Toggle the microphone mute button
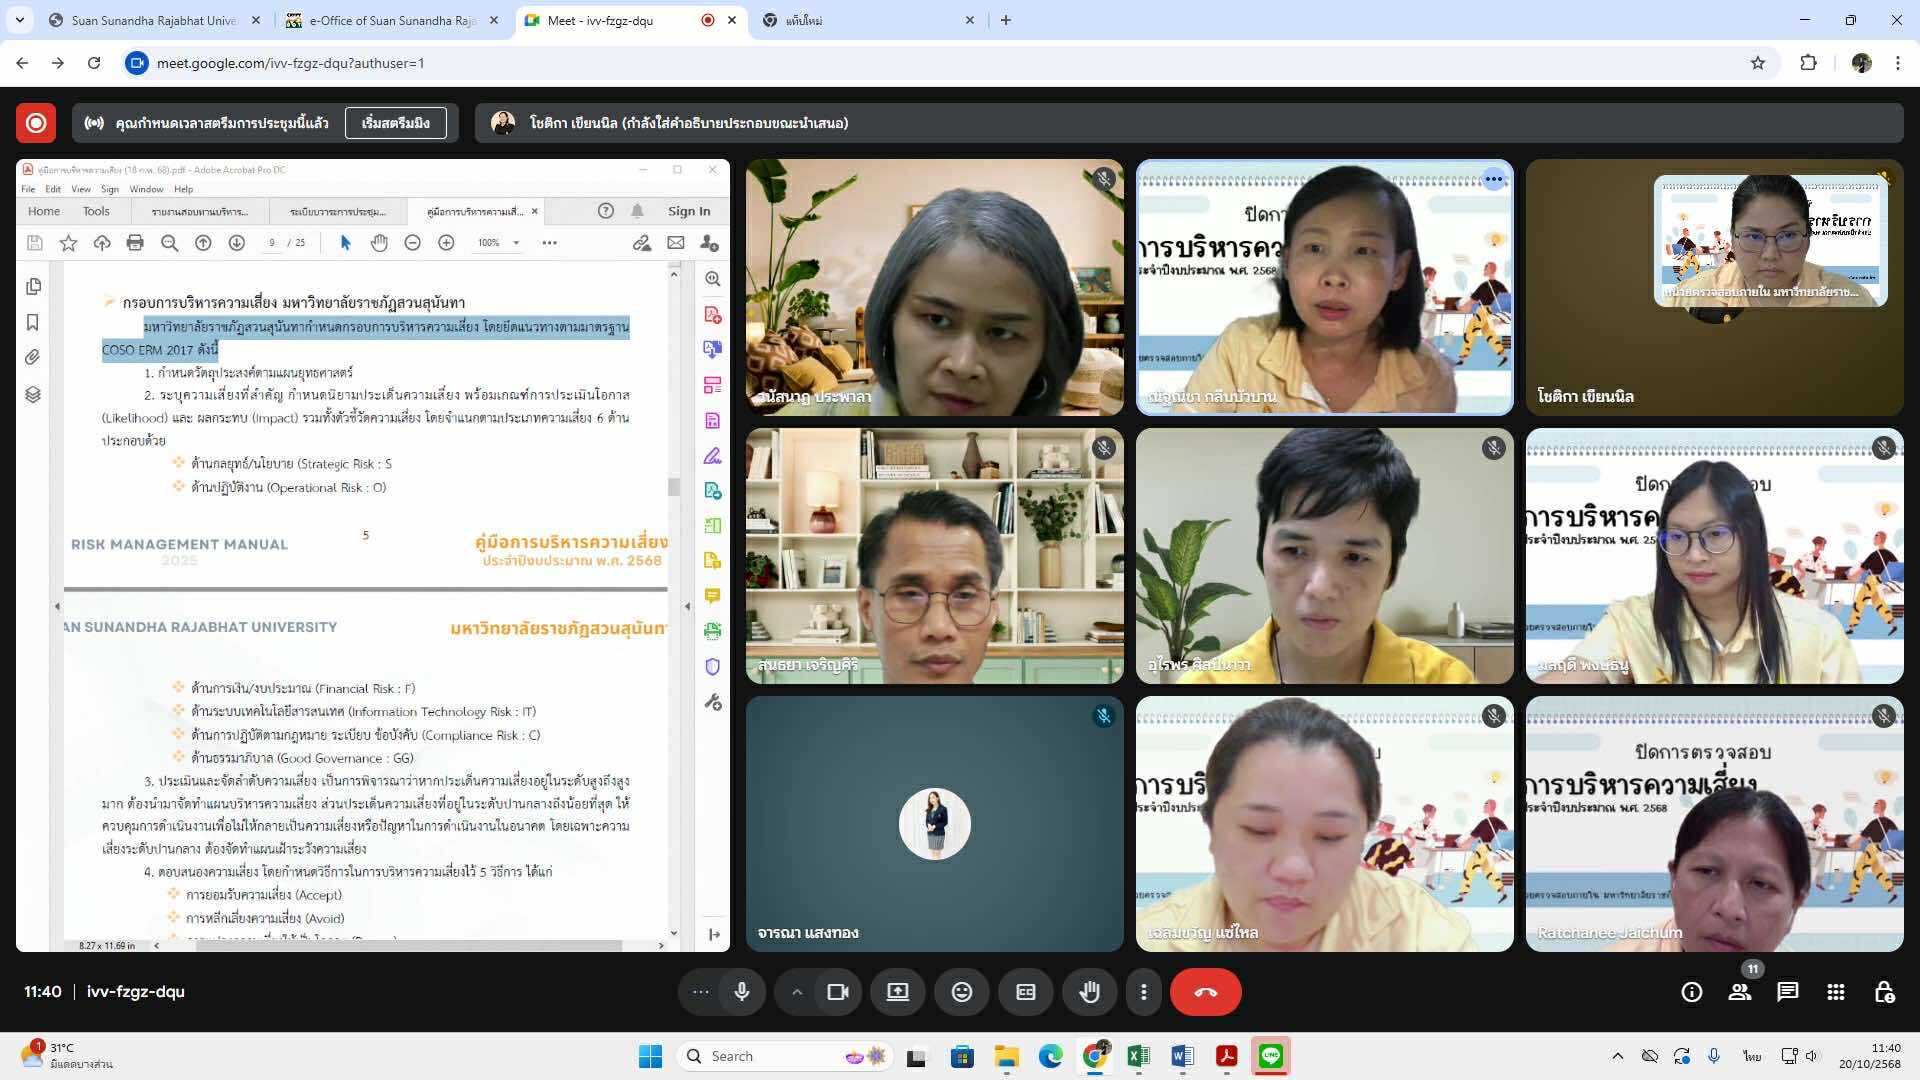 point(741,992)
